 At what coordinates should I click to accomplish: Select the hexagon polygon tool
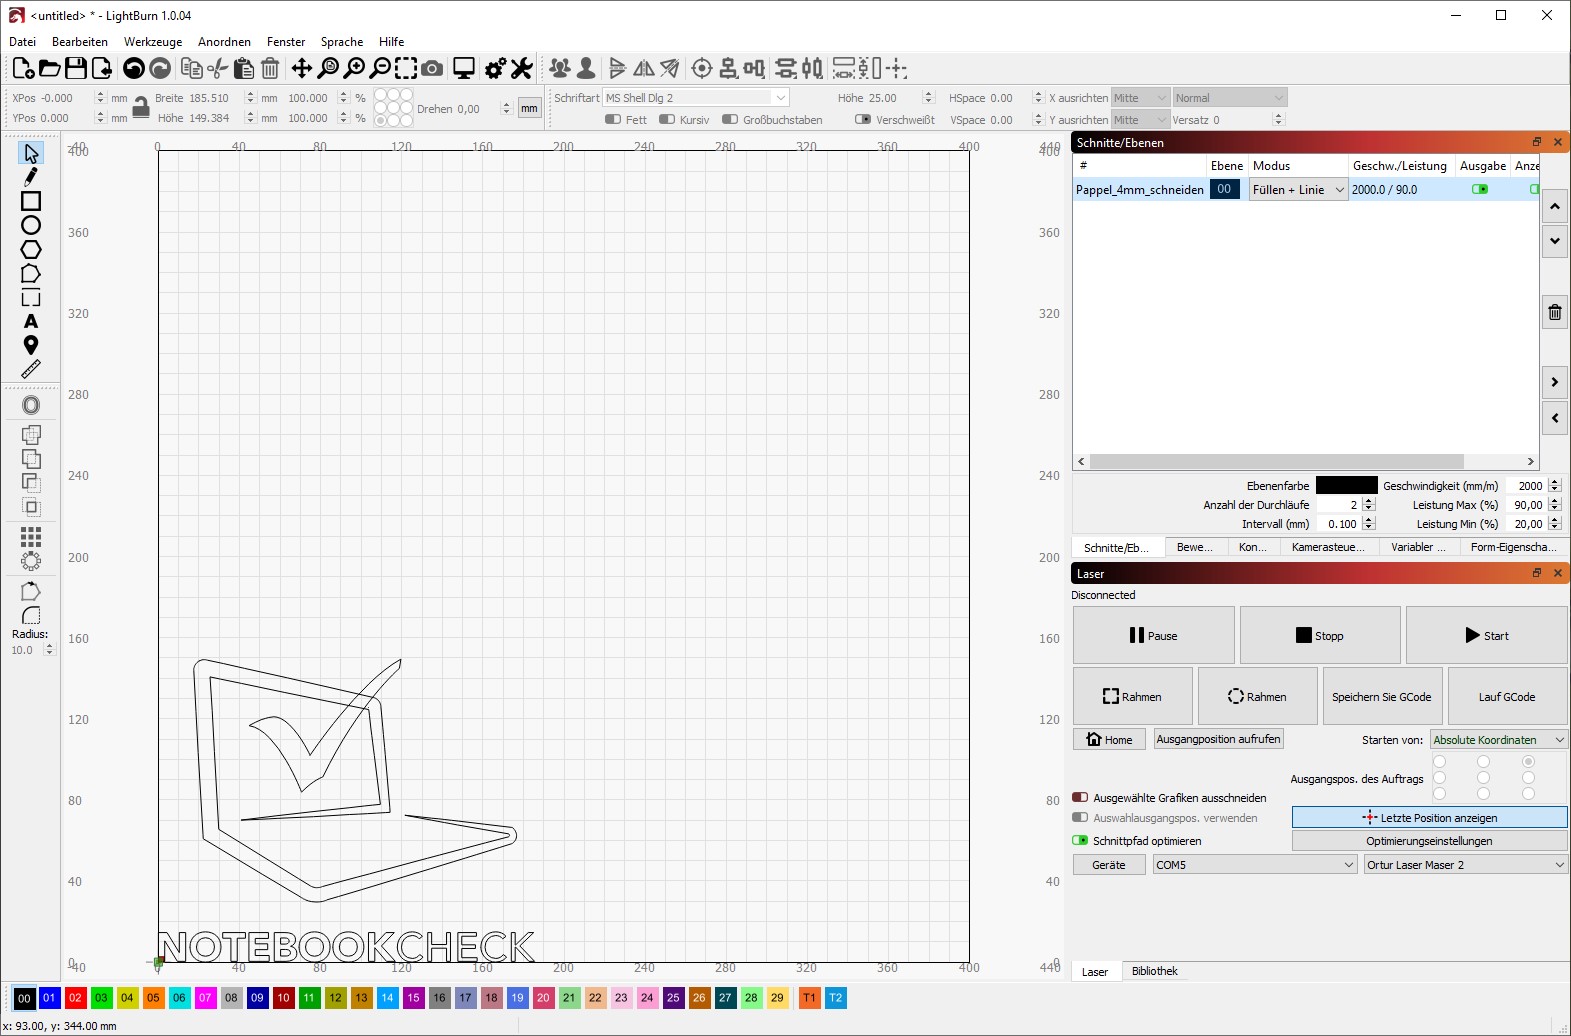[31, 249]
